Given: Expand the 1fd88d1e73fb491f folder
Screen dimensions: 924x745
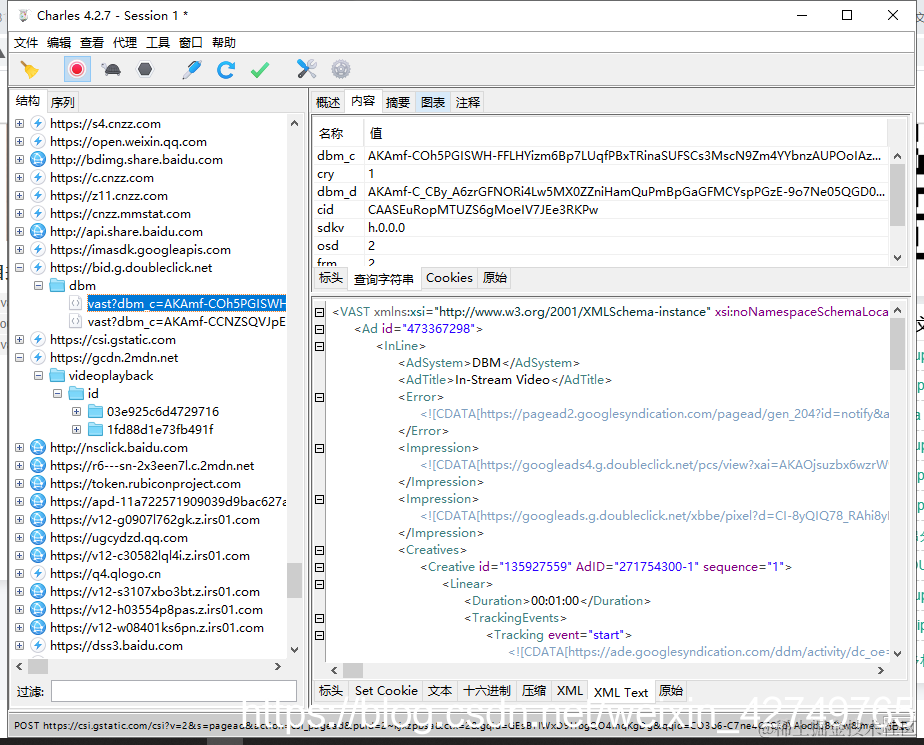Looking at the screenshot, I should (x=76, y=429).
